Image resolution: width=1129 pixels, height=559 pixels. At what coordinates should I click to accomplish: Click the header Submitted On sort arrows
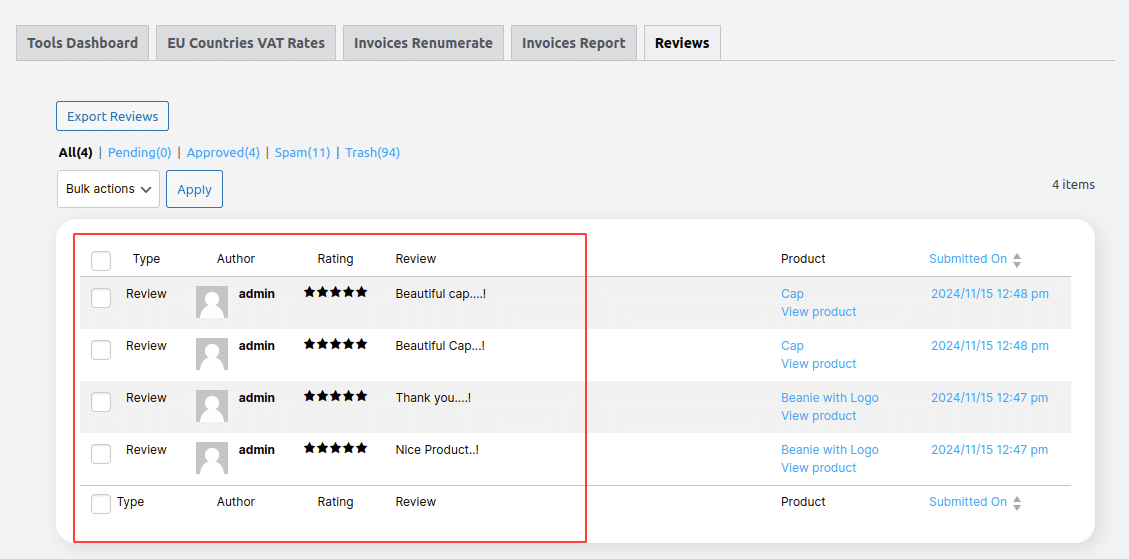click(1017, 260)
